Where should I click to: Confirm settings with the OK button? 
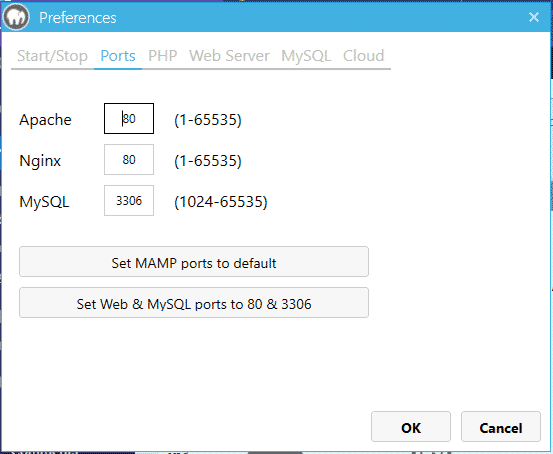point(411,426)
